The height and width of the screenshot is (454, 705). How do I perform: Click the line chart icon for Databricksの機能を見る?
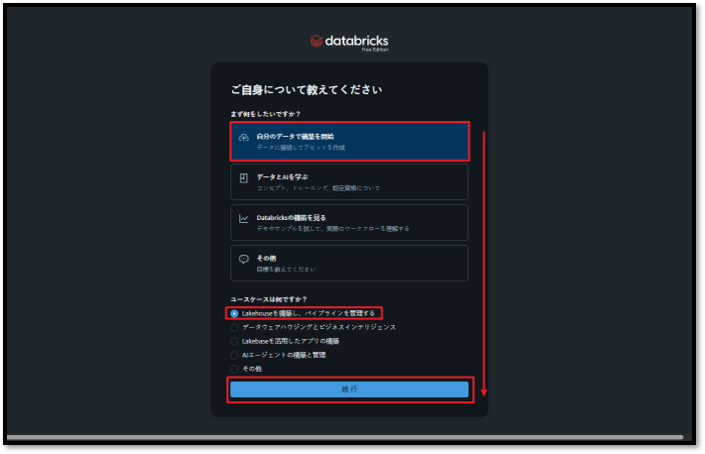pyautogui.click(x=243, y=218)
